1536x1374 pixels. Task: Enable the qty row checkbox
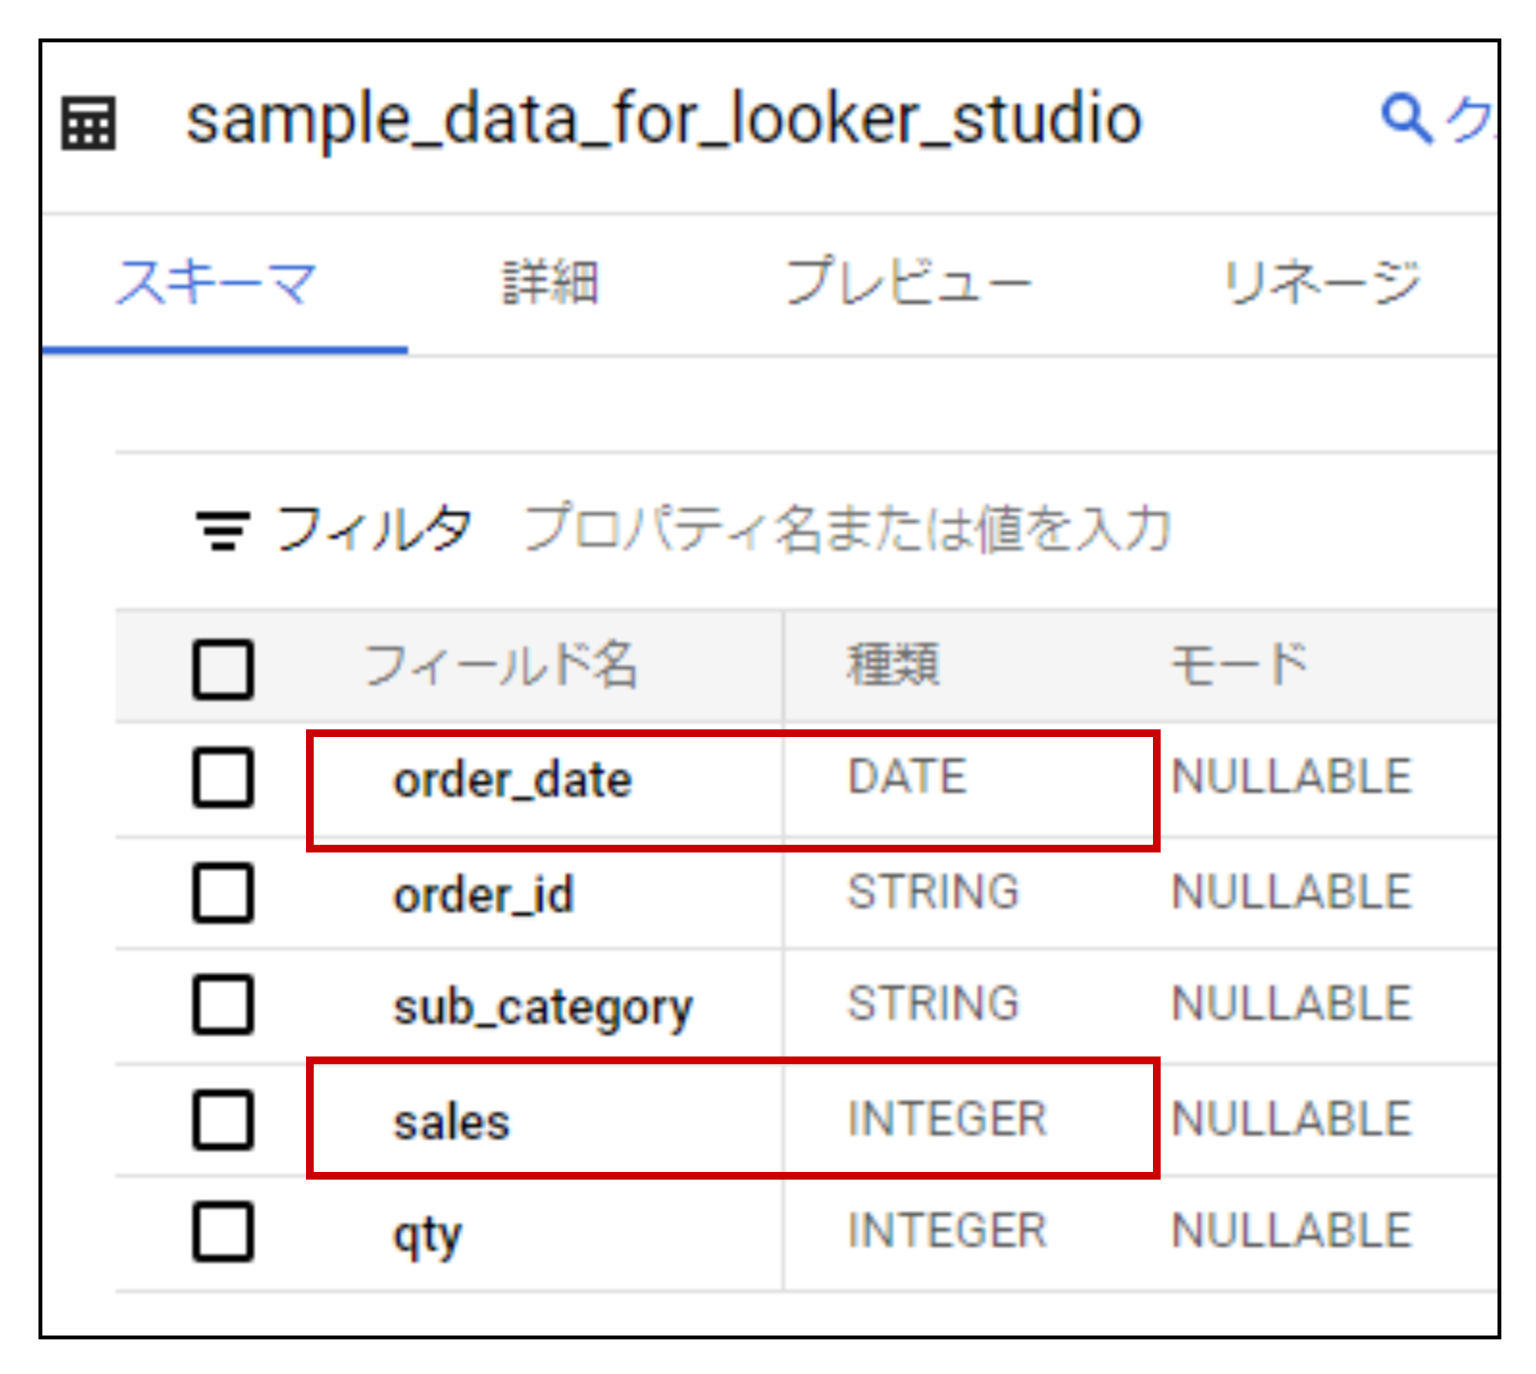click(223, 1232)
